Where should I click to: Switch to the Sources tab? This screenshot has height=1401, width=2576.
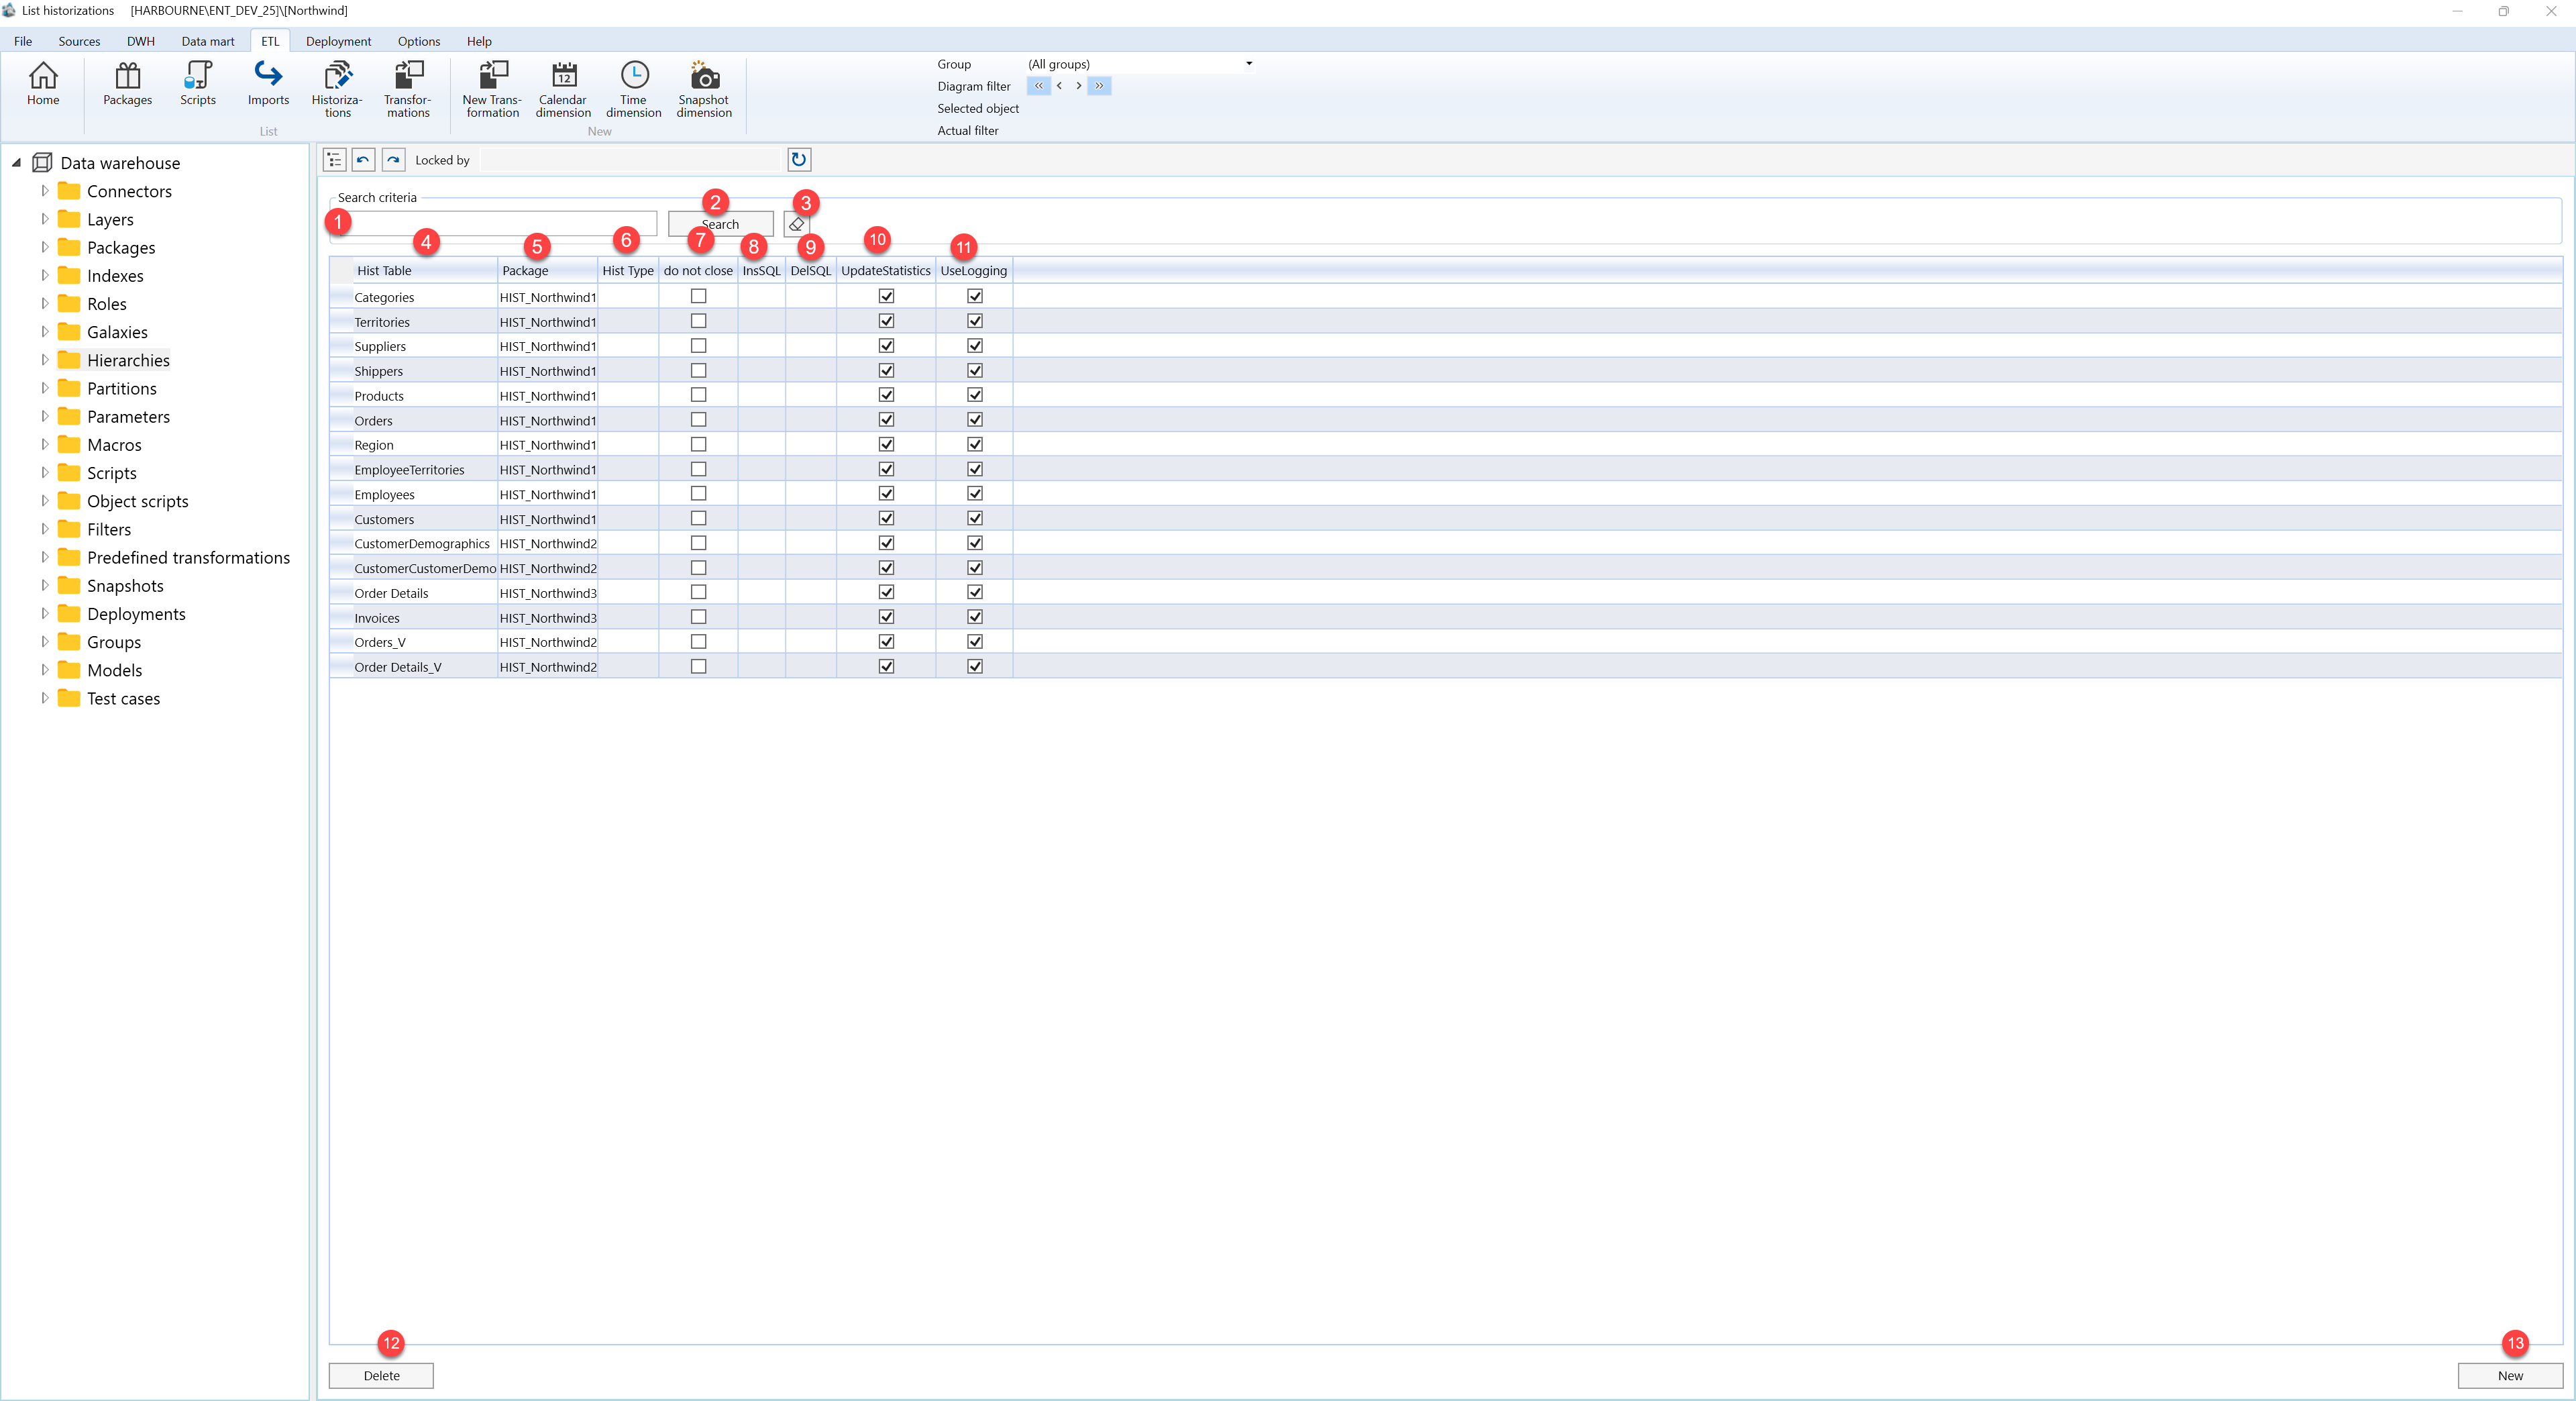79,41
